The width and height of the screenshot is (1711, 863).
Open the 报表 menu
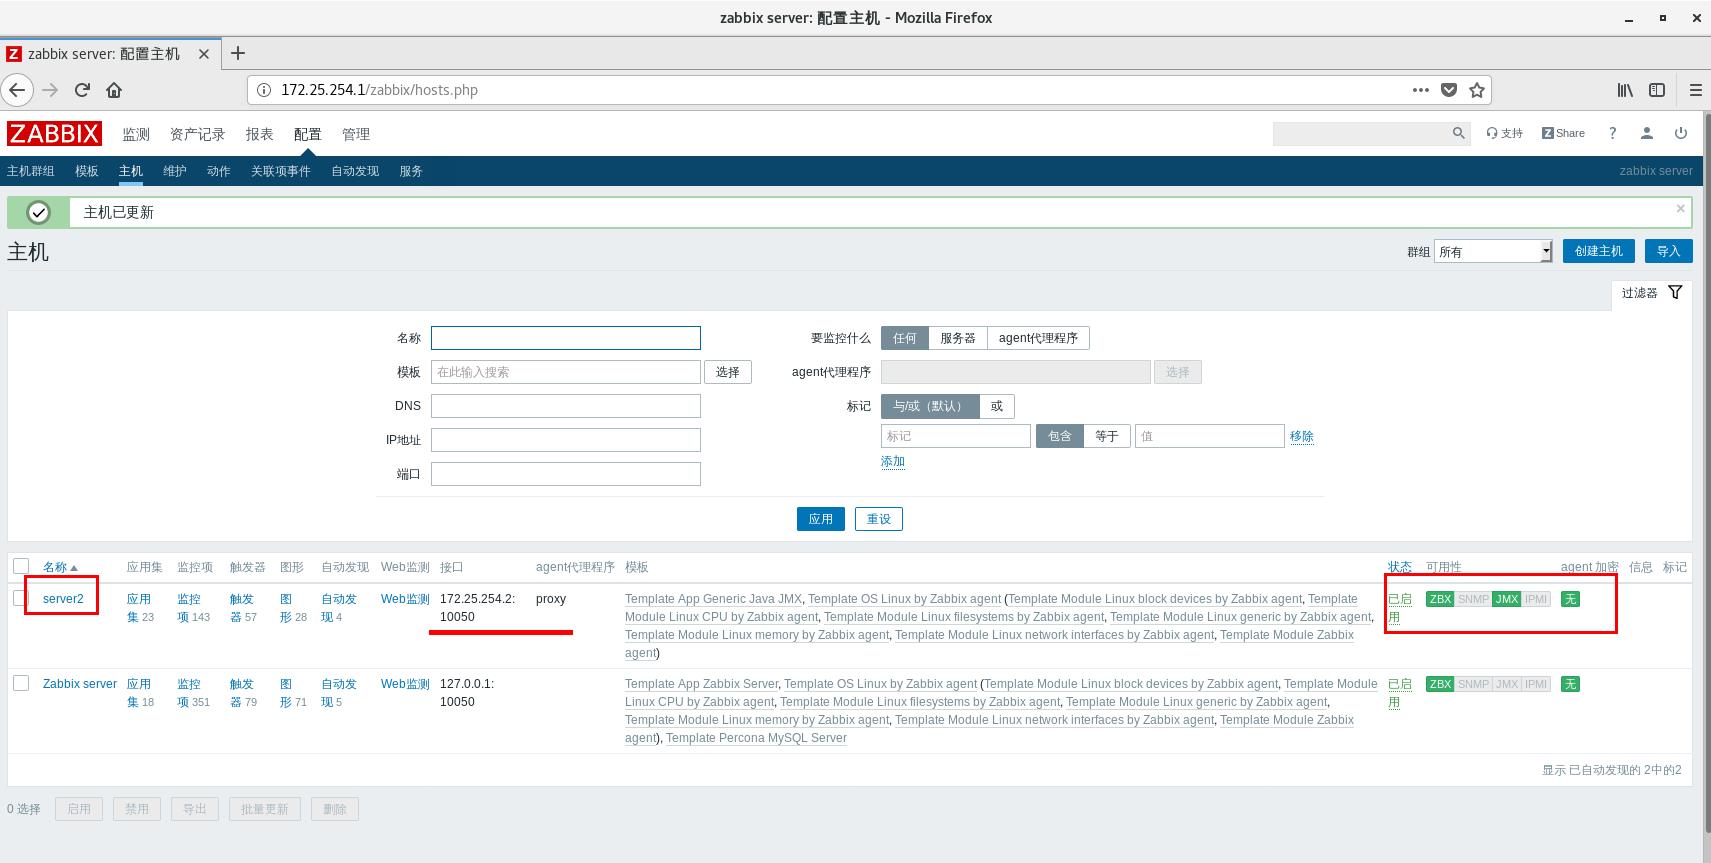click(260, 134)
